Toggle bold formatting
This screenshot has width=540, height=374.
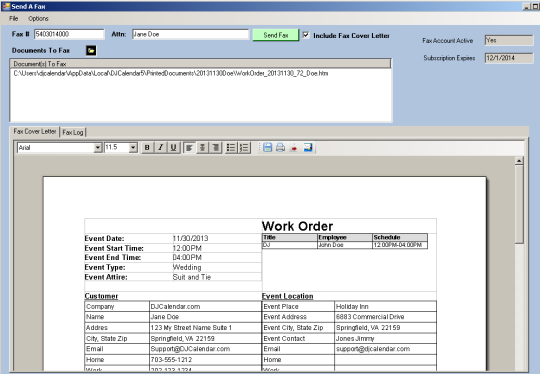[147, 148]
